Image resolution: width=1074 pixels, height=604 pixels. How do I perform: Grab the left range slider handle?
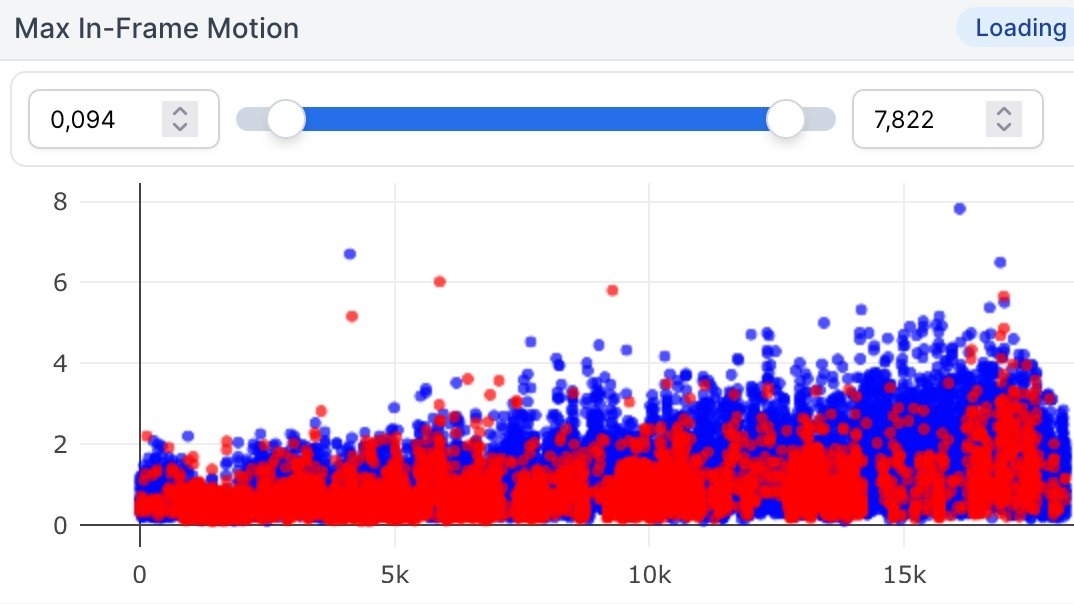[x=286, y=119]
